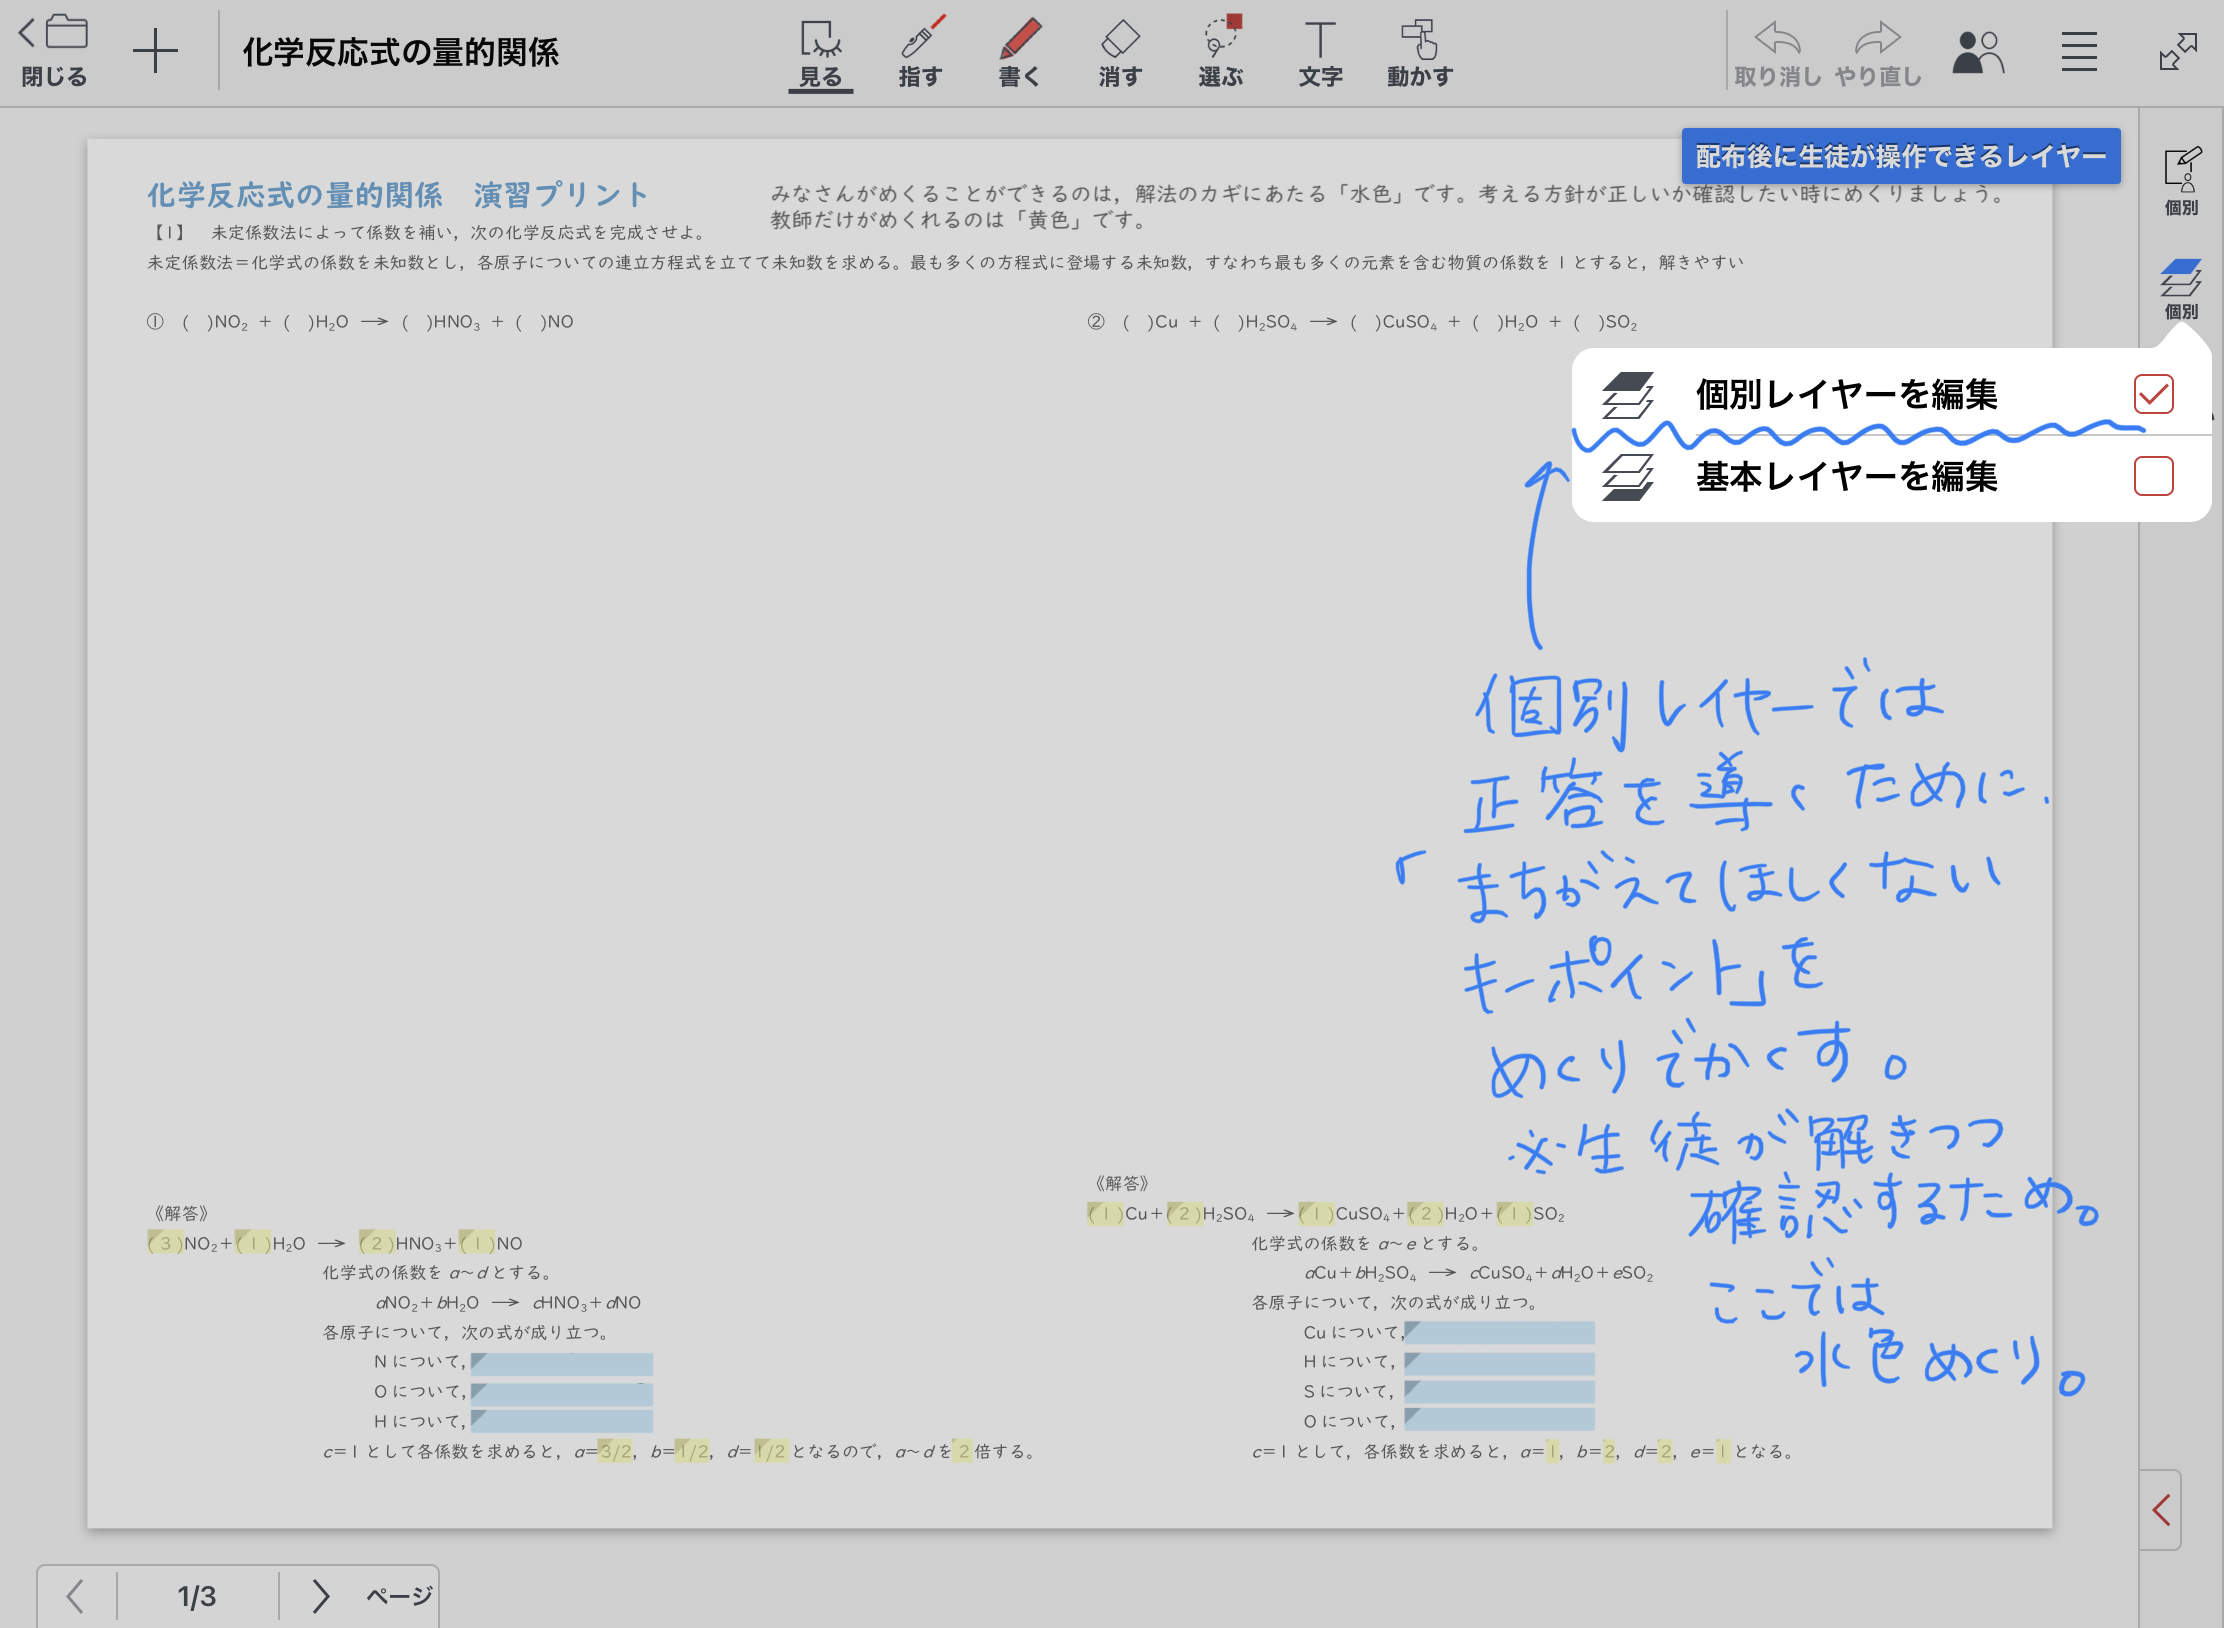Flip the blue めくり cover beside Nについて
Viewport: 2224px width, 1628px height.
pyautogui.click(x=562, y=1363)
